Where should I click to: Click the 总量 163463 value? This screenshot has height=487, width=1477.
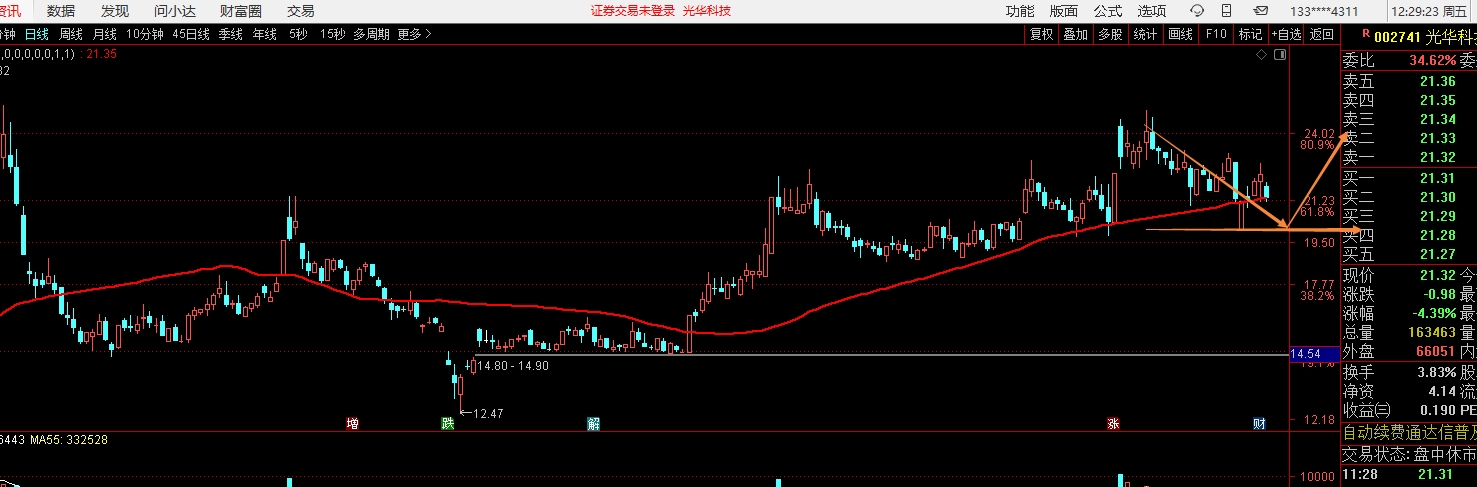(x=1432, y=332)
